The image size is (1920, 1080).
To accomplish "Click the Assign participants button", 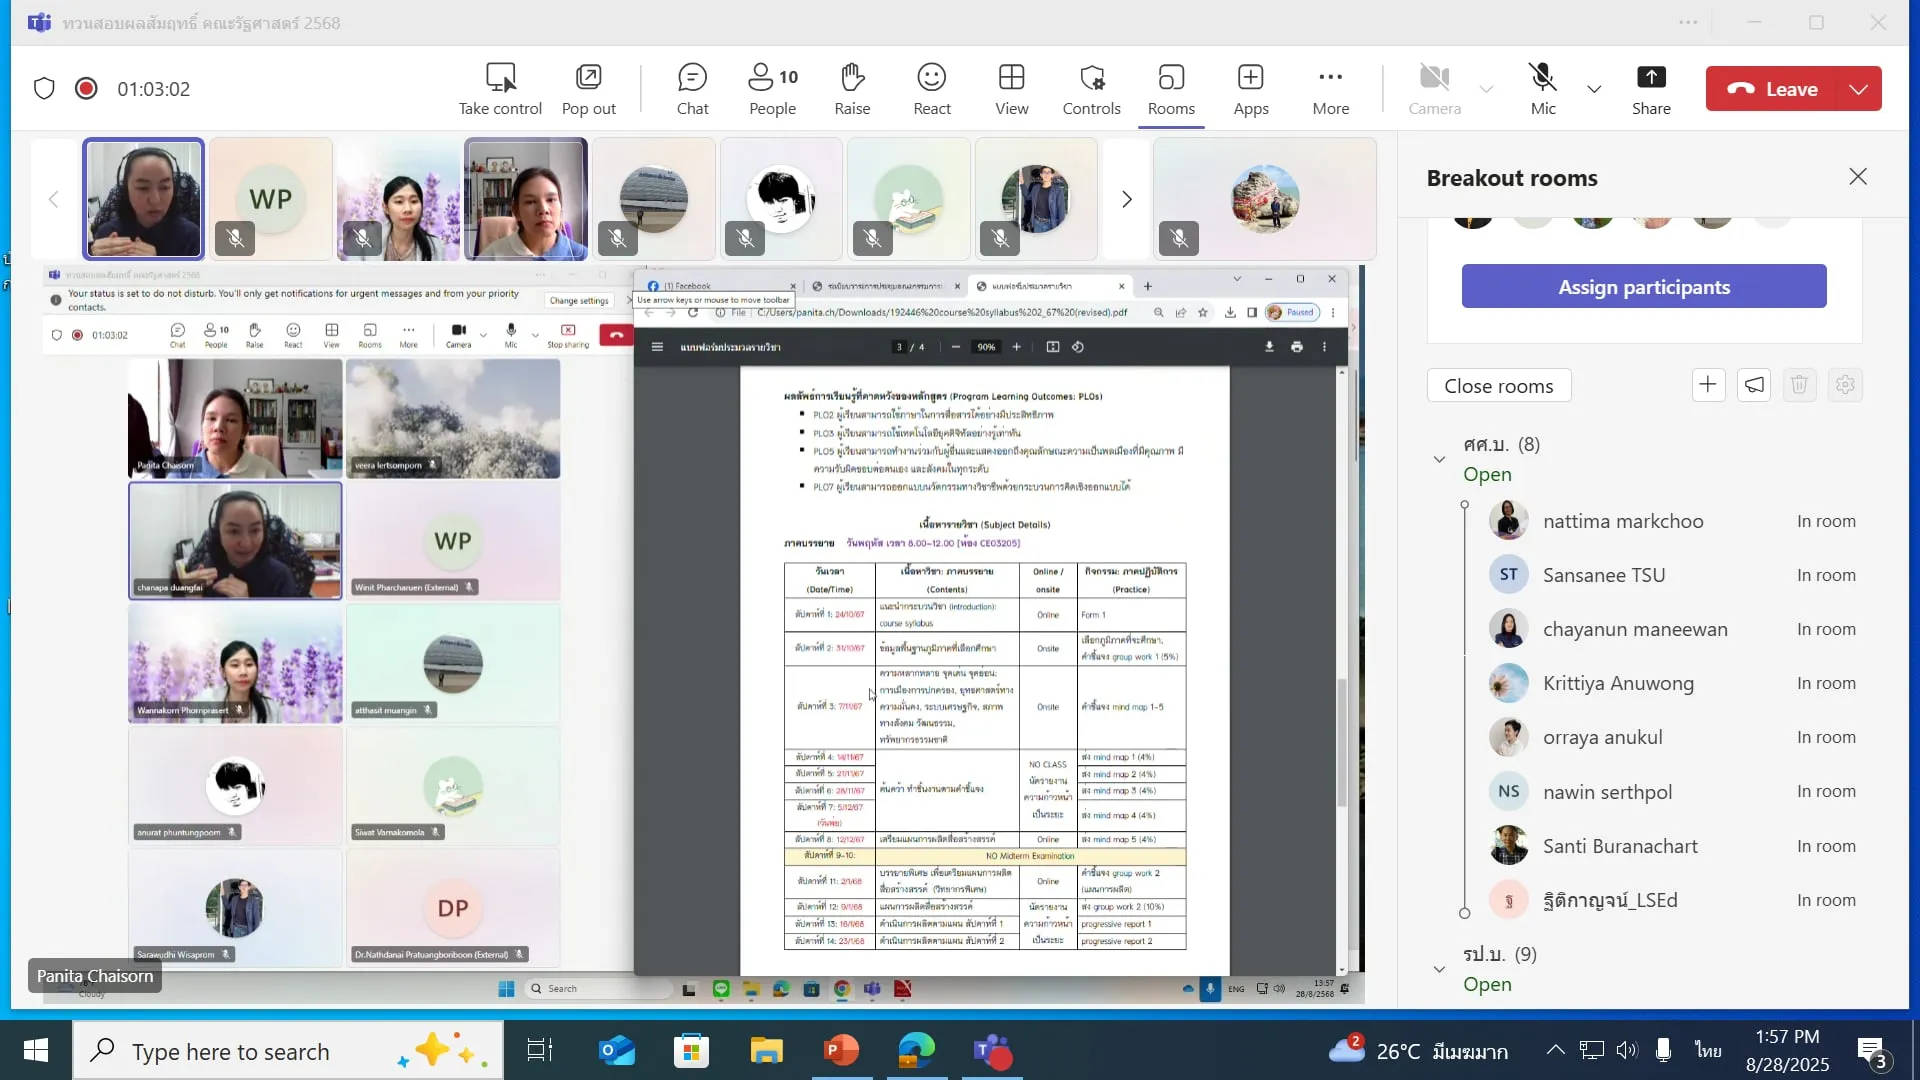I will click(1643, 287).
